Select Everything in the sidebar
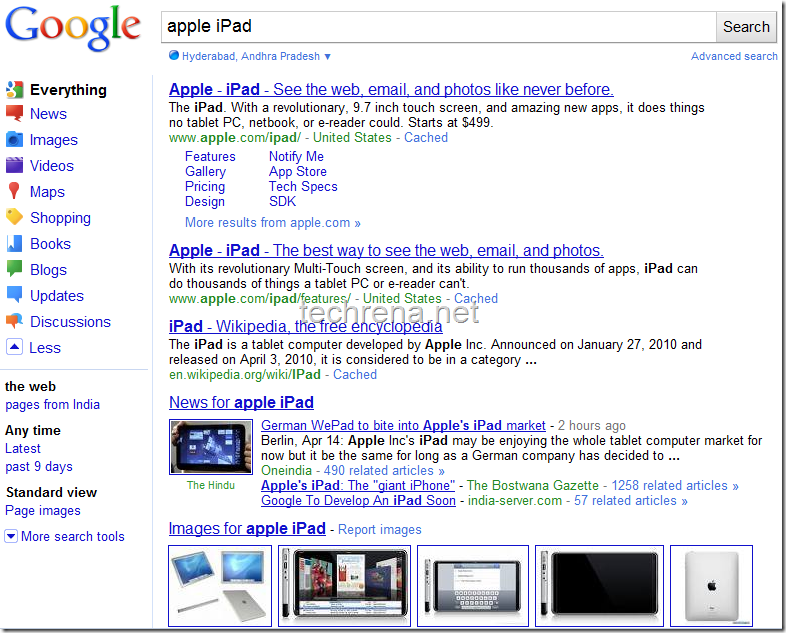Viewport: 786px width, 633px height. pyautogui.click(x=68, y=90)
